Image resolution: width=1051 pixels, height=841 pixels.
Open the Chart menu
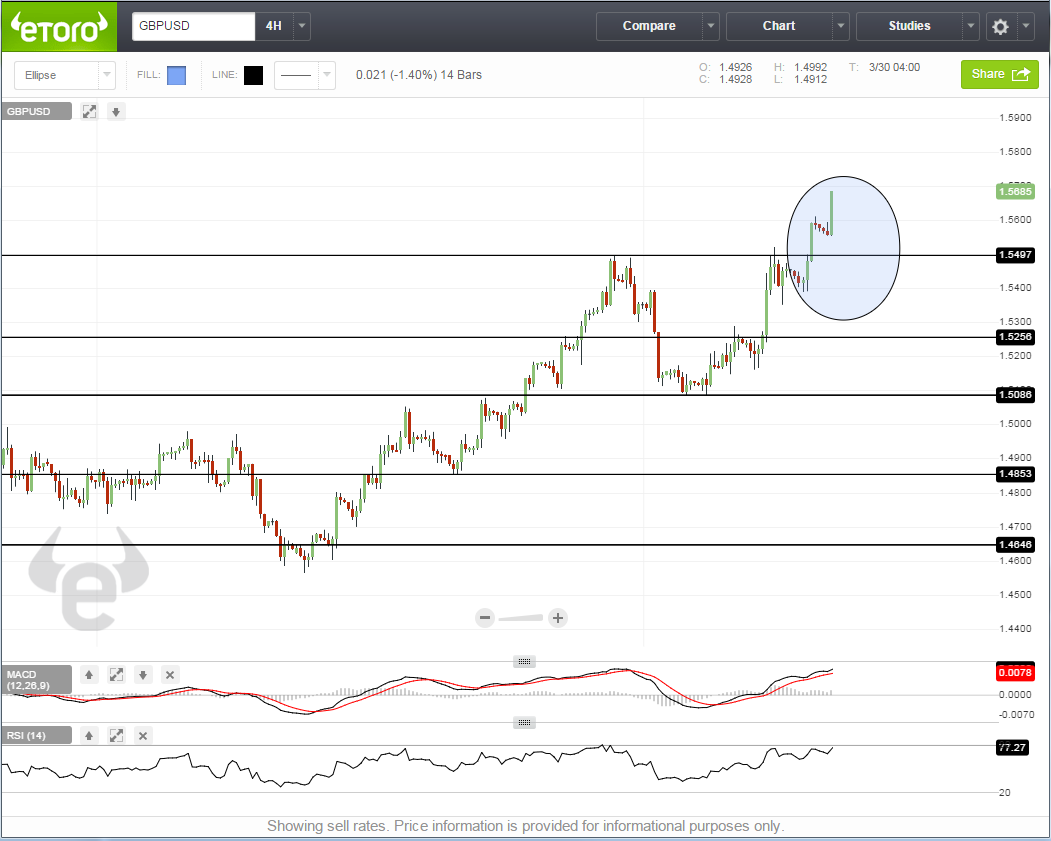pos(779,26)
